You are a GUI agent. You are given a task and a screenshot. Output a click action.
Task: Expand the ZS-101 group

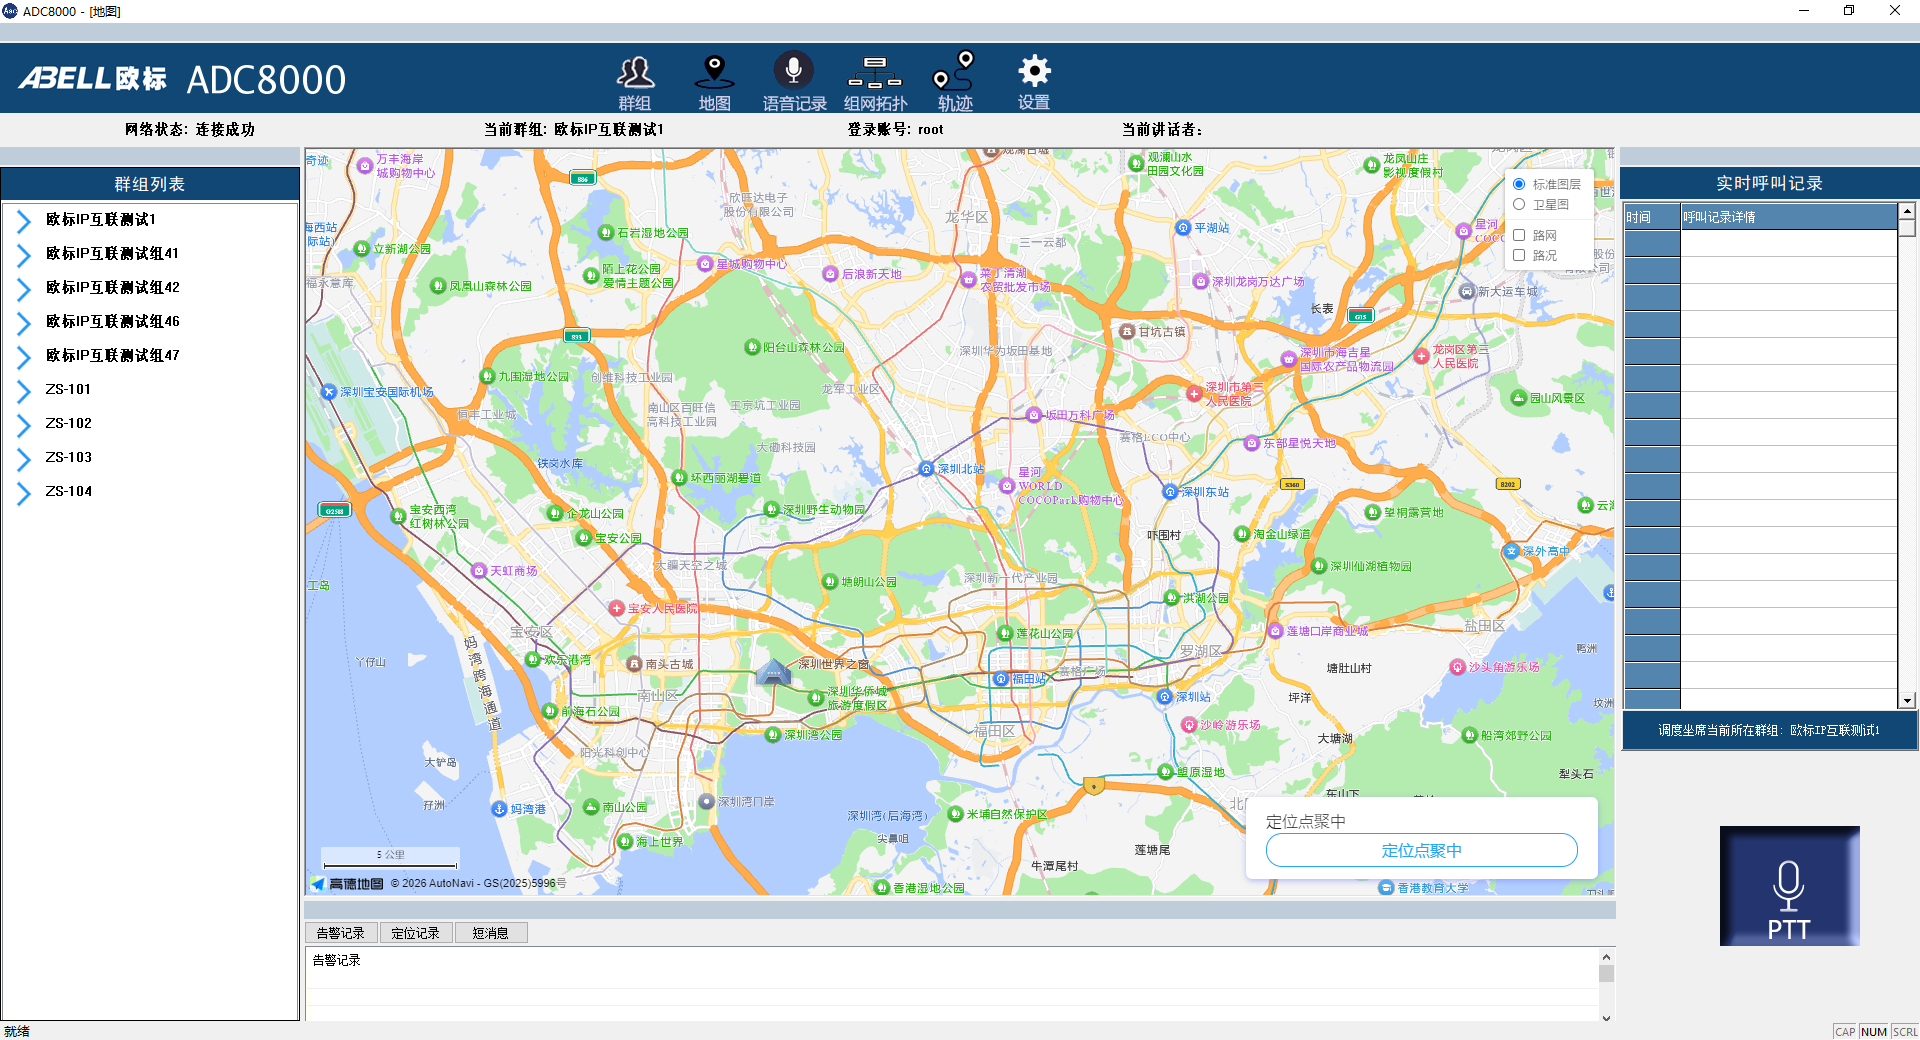pos(24,390)
